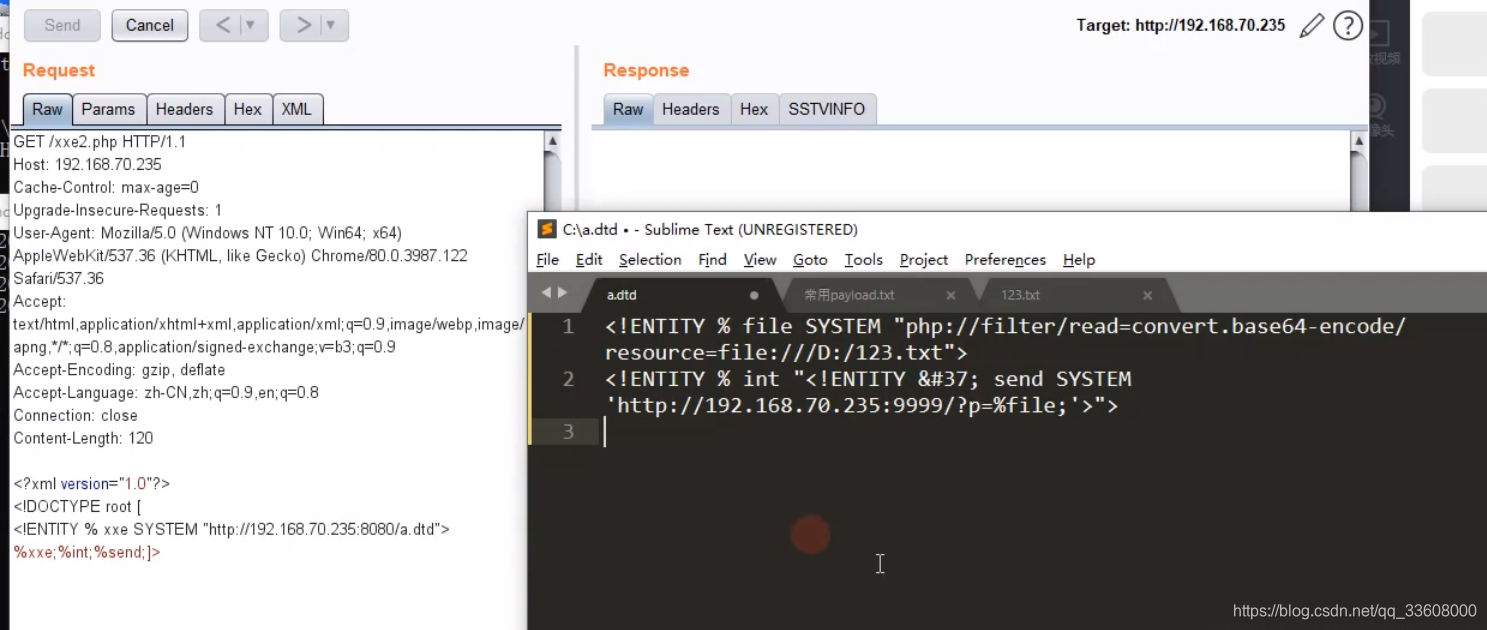1487x630 pixels.
Task: Switch to the Response Hex tab
Action: (754, 109)
